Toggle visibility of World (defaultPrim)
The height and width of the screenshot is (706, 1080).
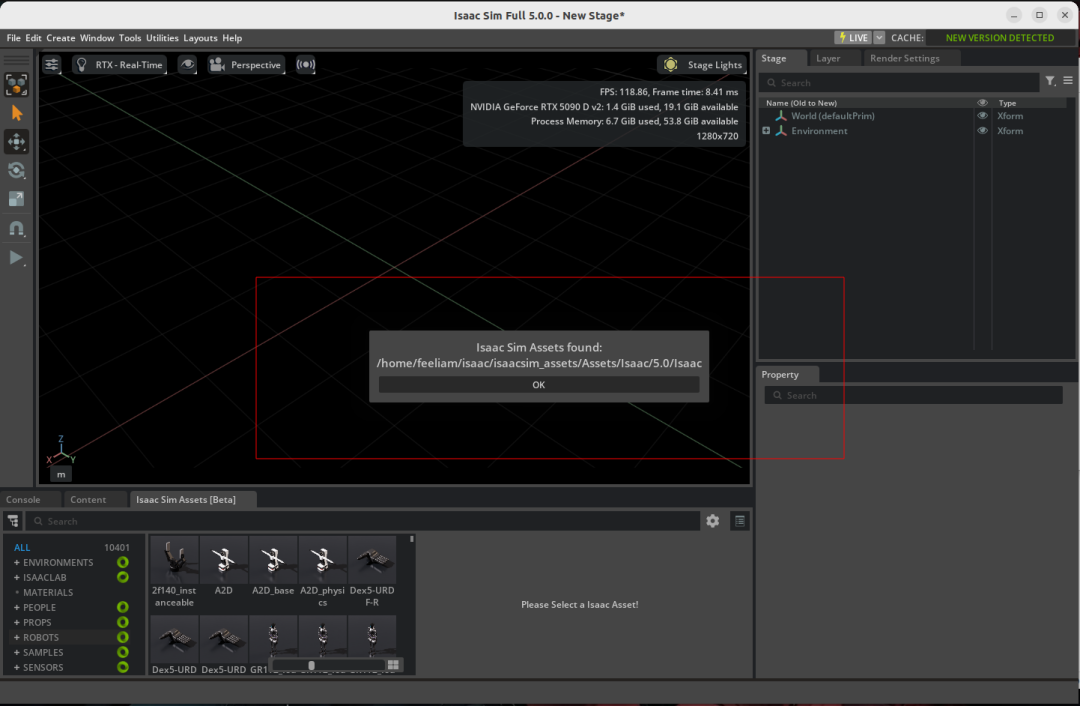982,116
